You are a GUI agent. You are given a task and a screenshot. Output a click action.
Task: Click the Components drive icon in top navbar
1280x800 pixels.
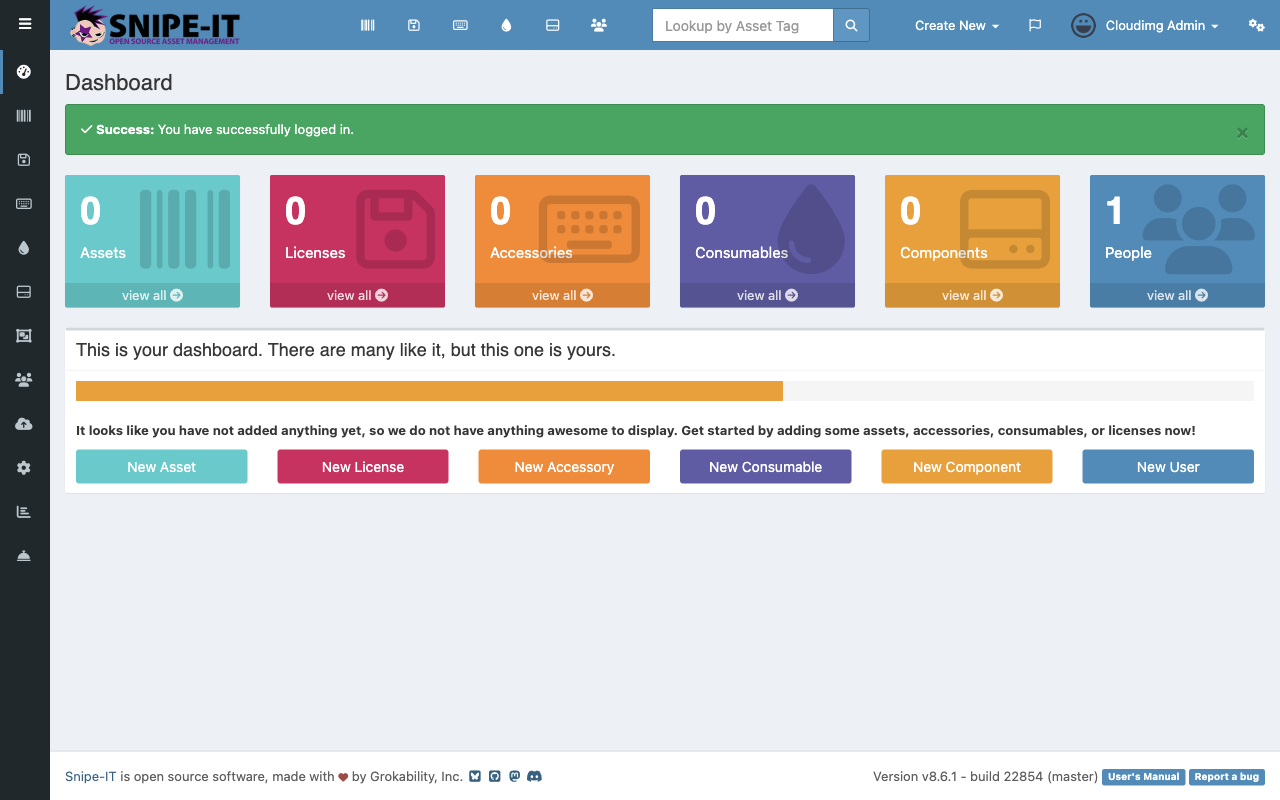point(552,25)
